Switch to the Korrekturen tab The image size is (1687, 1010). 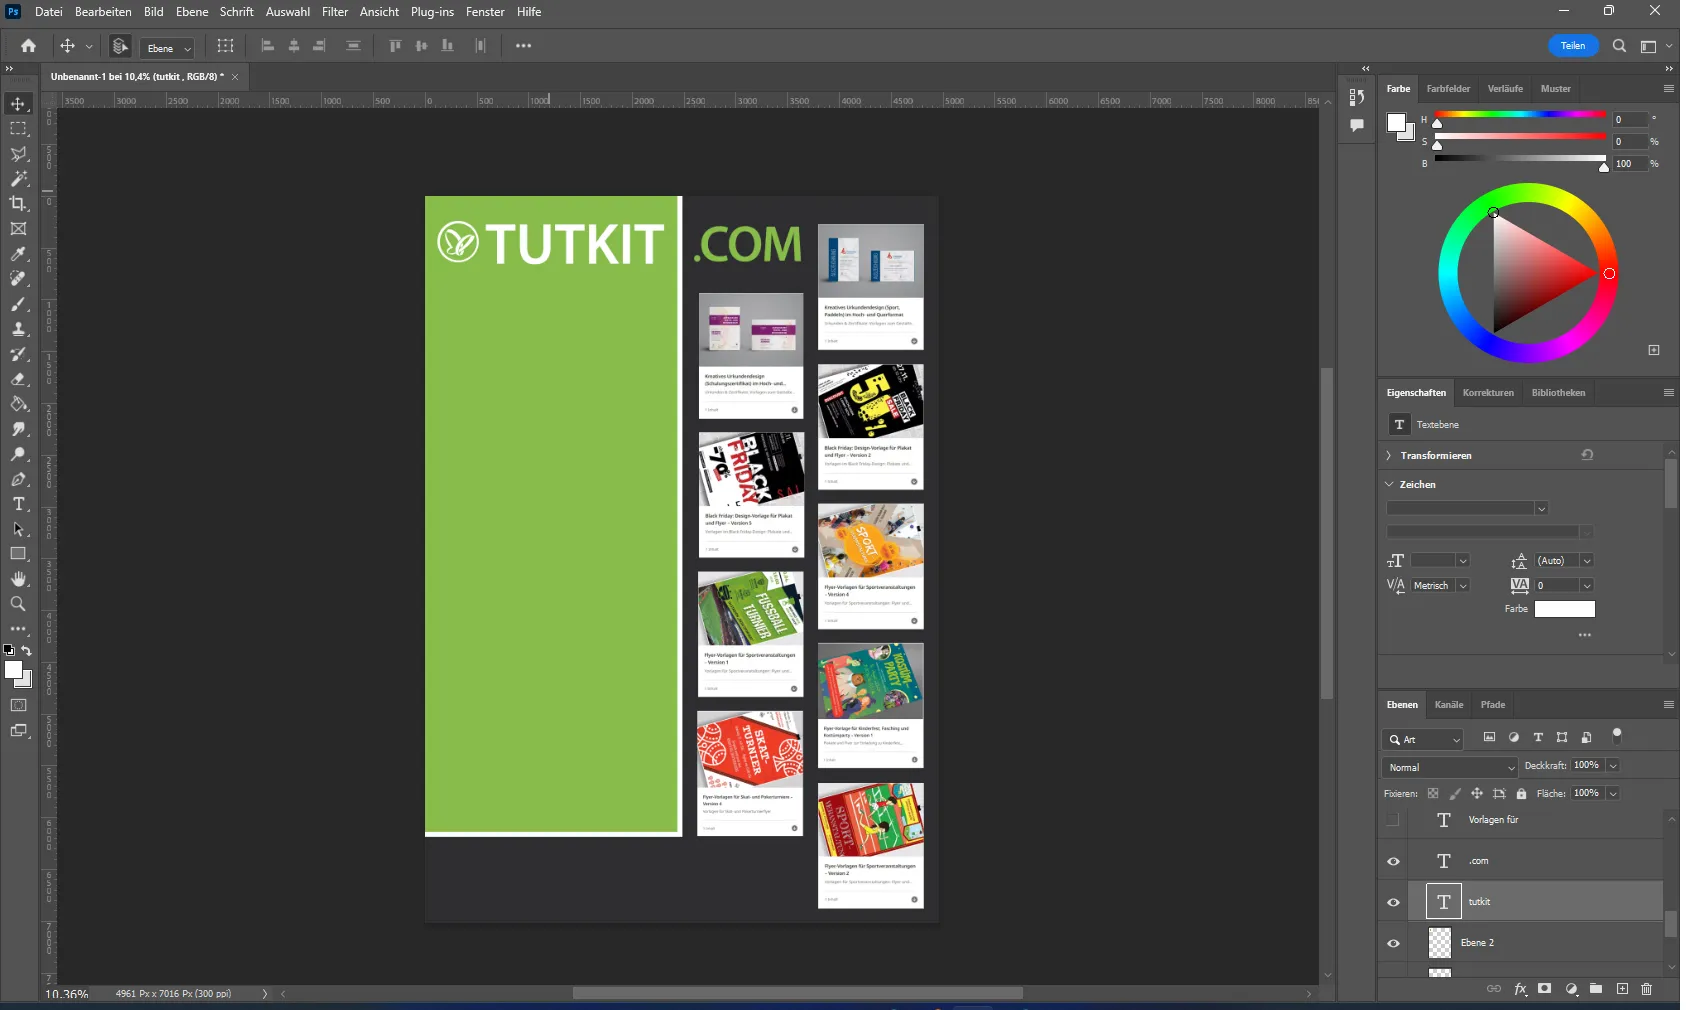click(1488, 393)
